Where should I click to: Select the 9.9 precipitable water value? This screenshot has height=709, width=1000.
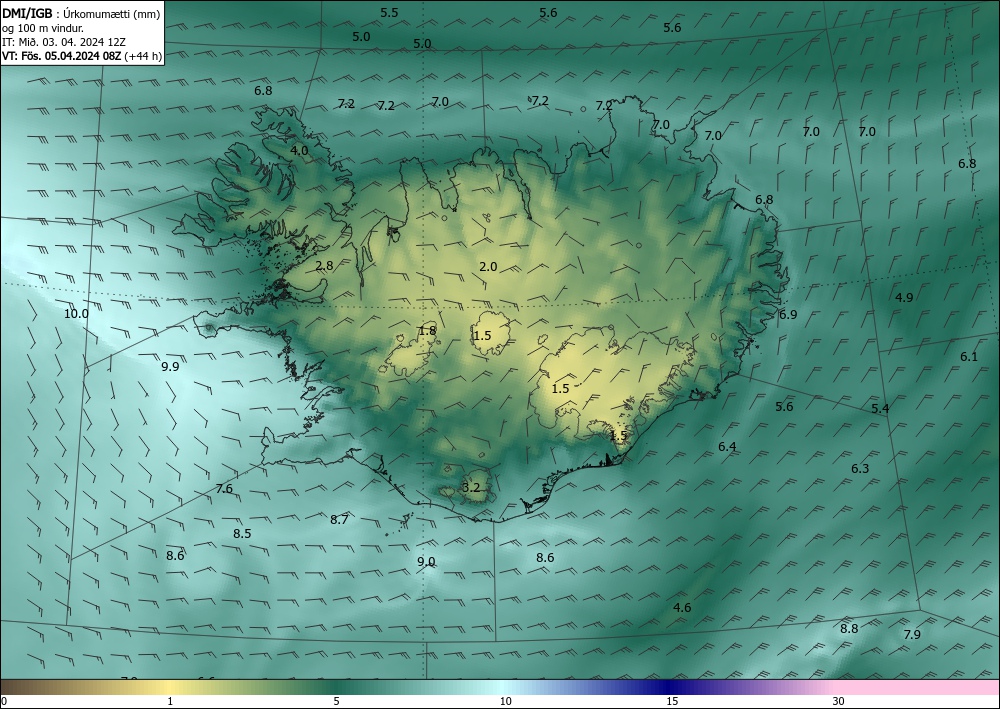tap(170, 367)
